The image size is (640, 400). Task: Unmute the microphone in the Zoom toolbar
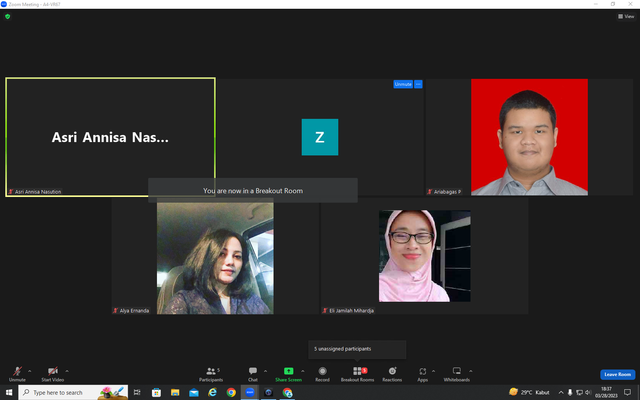[x=17, y=373]
